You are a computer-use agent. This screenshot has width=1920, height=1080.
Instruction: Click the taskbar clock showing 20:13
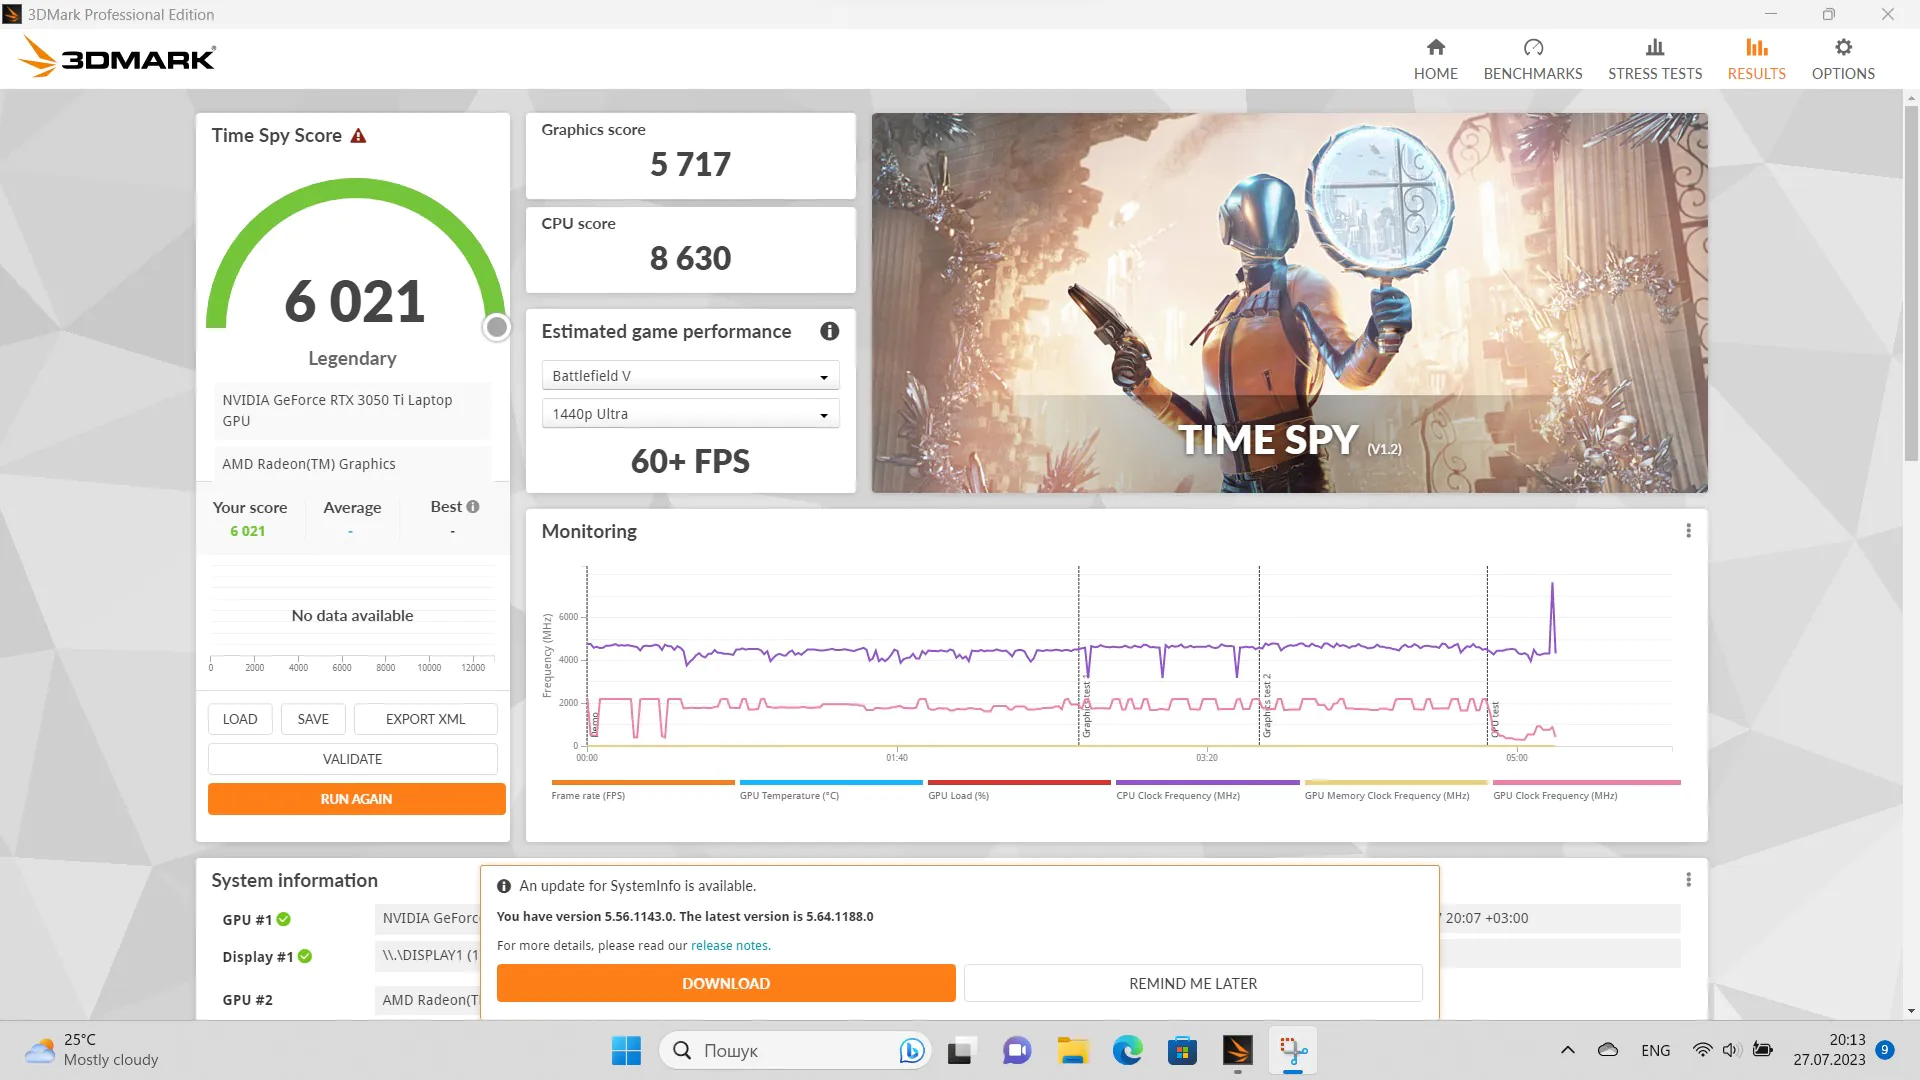coord(1828,1050)
